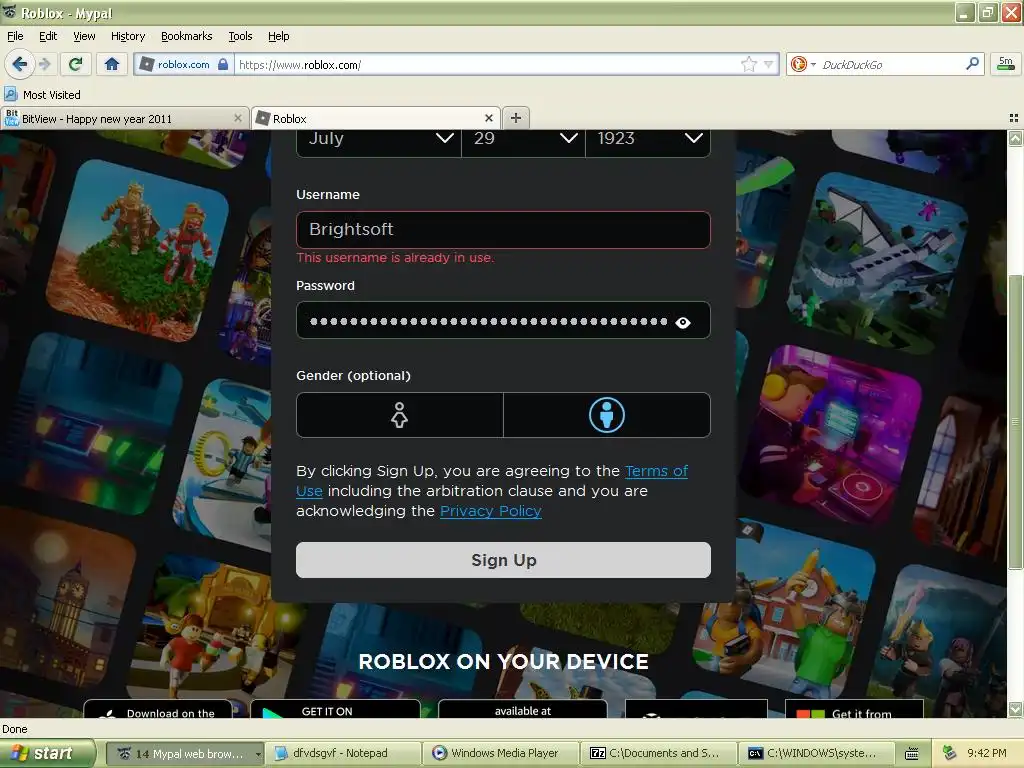The image size is (1024, 768).
Task: Open the File menu
Action: (x=15, y=36)
